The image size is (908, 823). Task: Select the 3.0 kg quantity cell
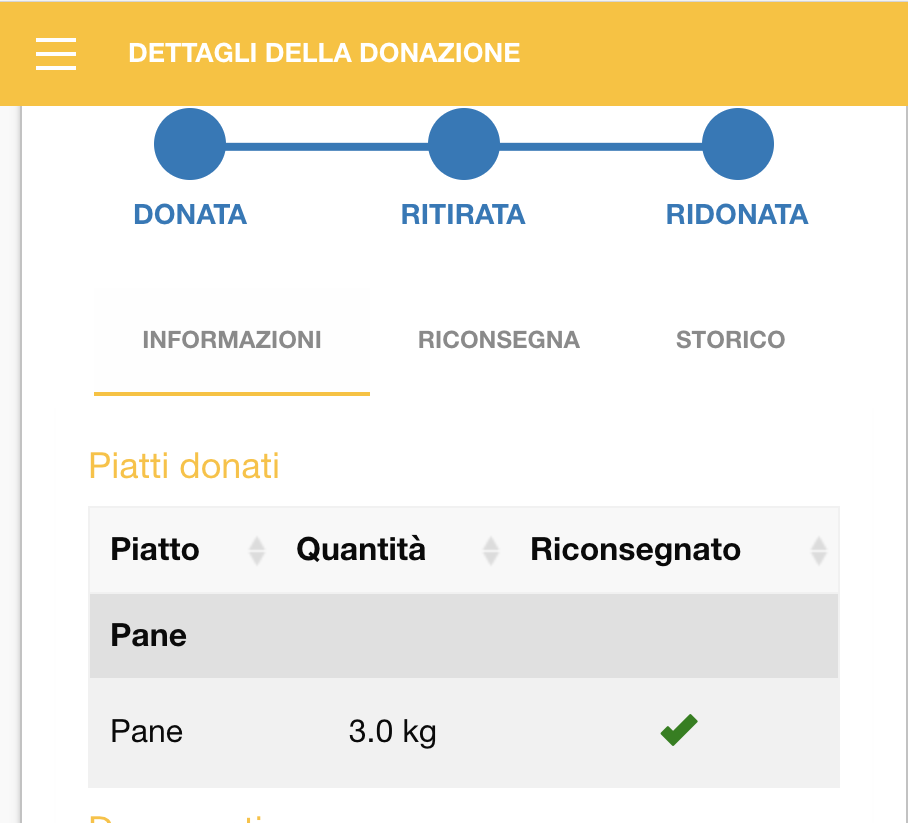tap(393, 731)
